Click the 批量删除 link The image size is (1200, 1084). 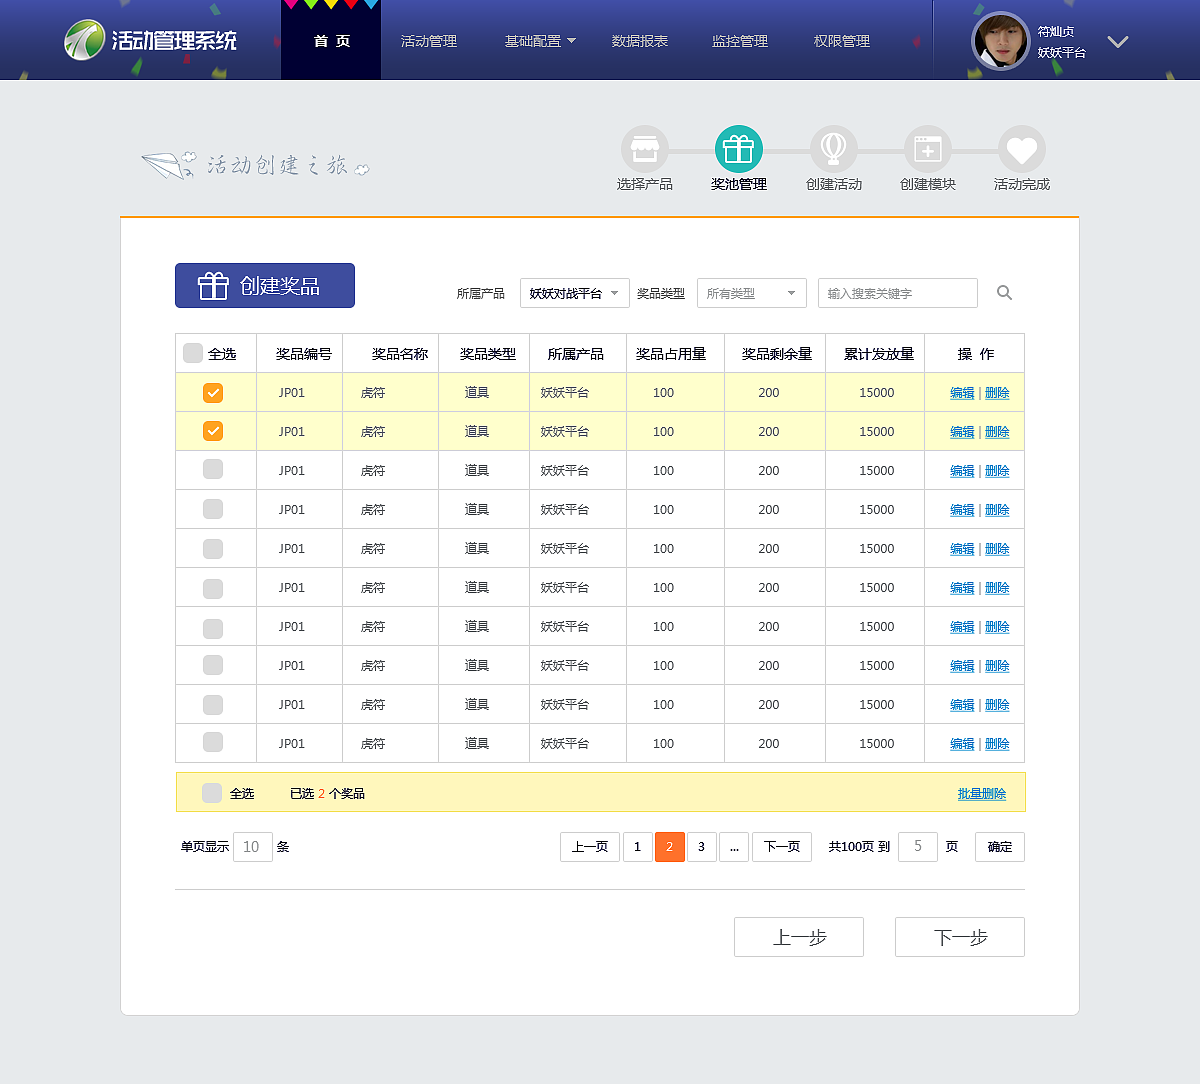click(981, 793)
